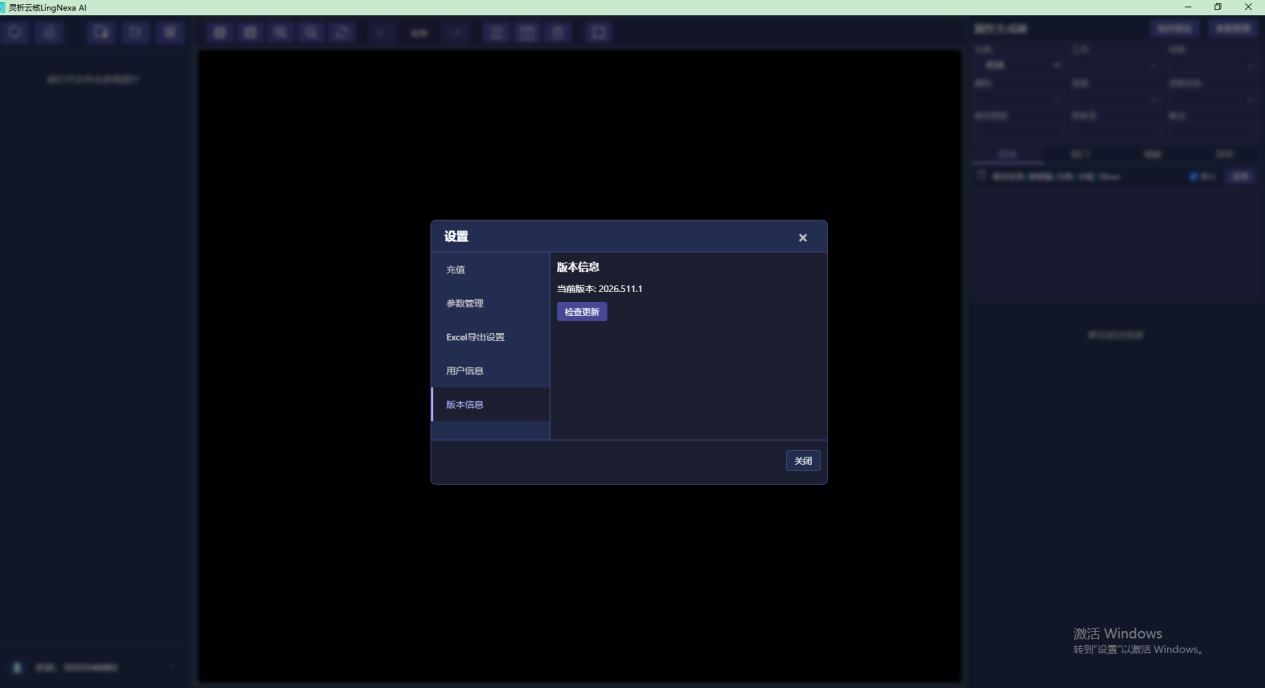The width and height of the screenshot is (1265, 688).
Task: Open the 充值 settings section
Action: point(490,270)
